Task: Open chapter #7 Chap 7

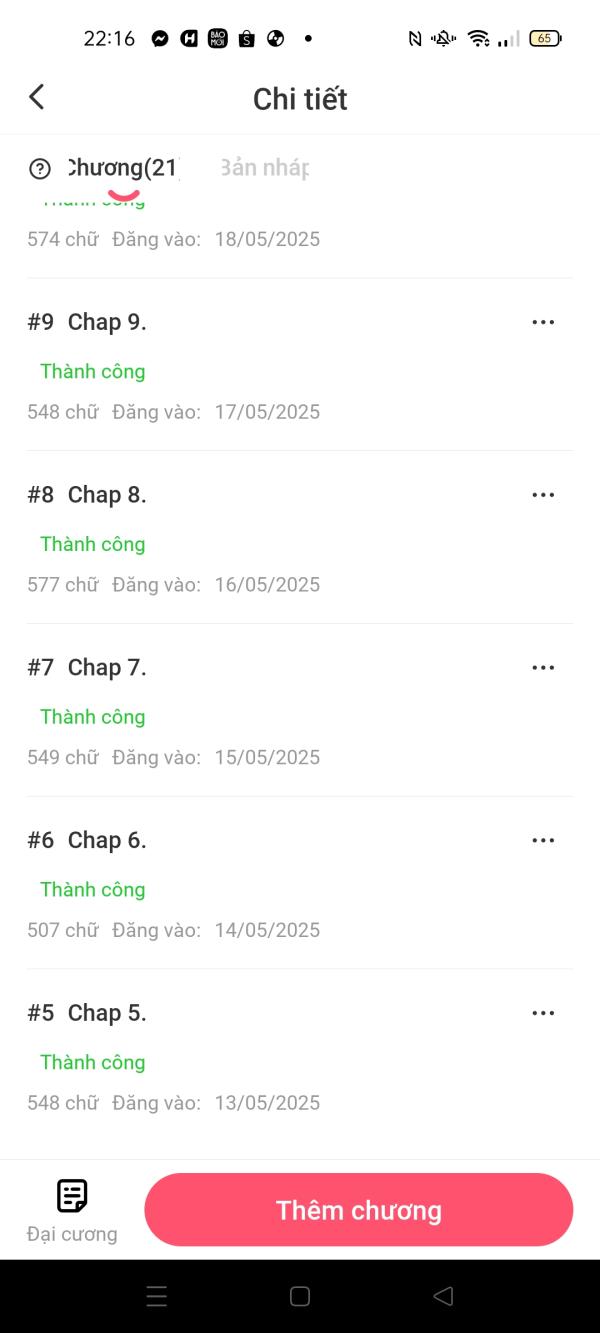Action: [107, 668]
